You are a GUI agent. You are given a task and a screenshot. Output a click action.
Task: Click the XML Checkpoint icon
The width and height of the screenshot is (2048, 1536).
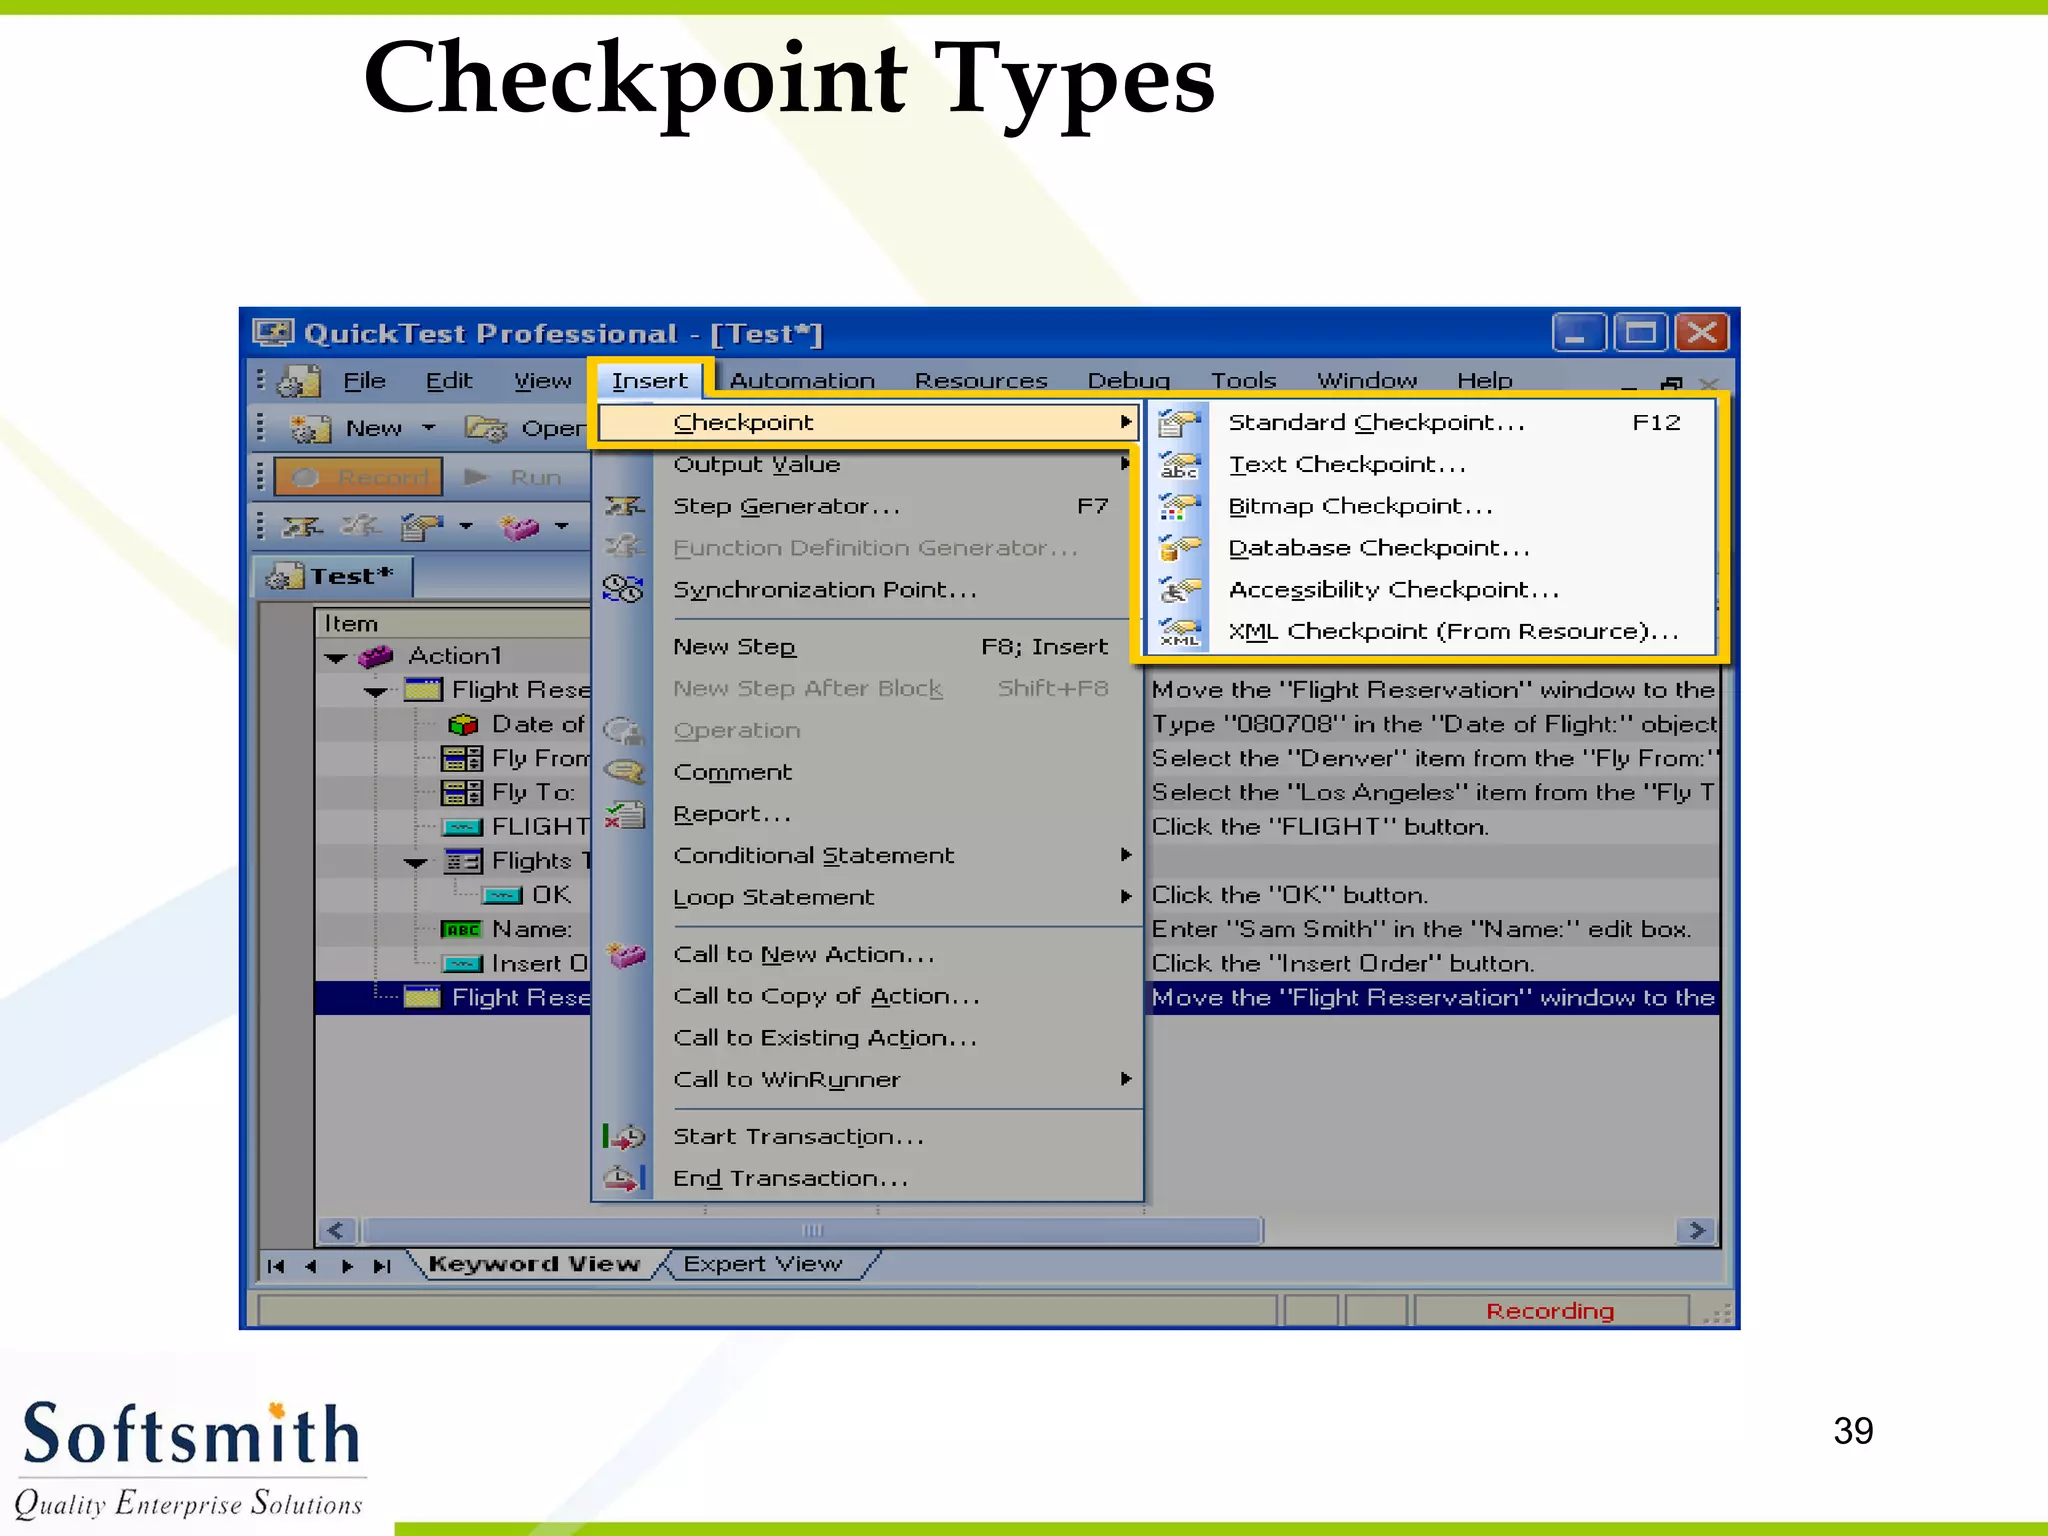click(x=1179, y=632)
